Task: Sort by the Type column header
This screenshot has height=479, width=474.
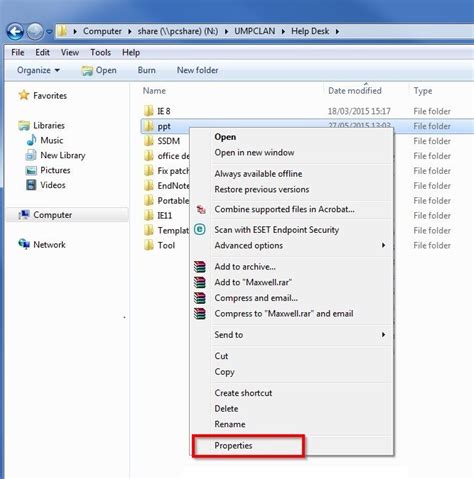Action: pos(423,91)
